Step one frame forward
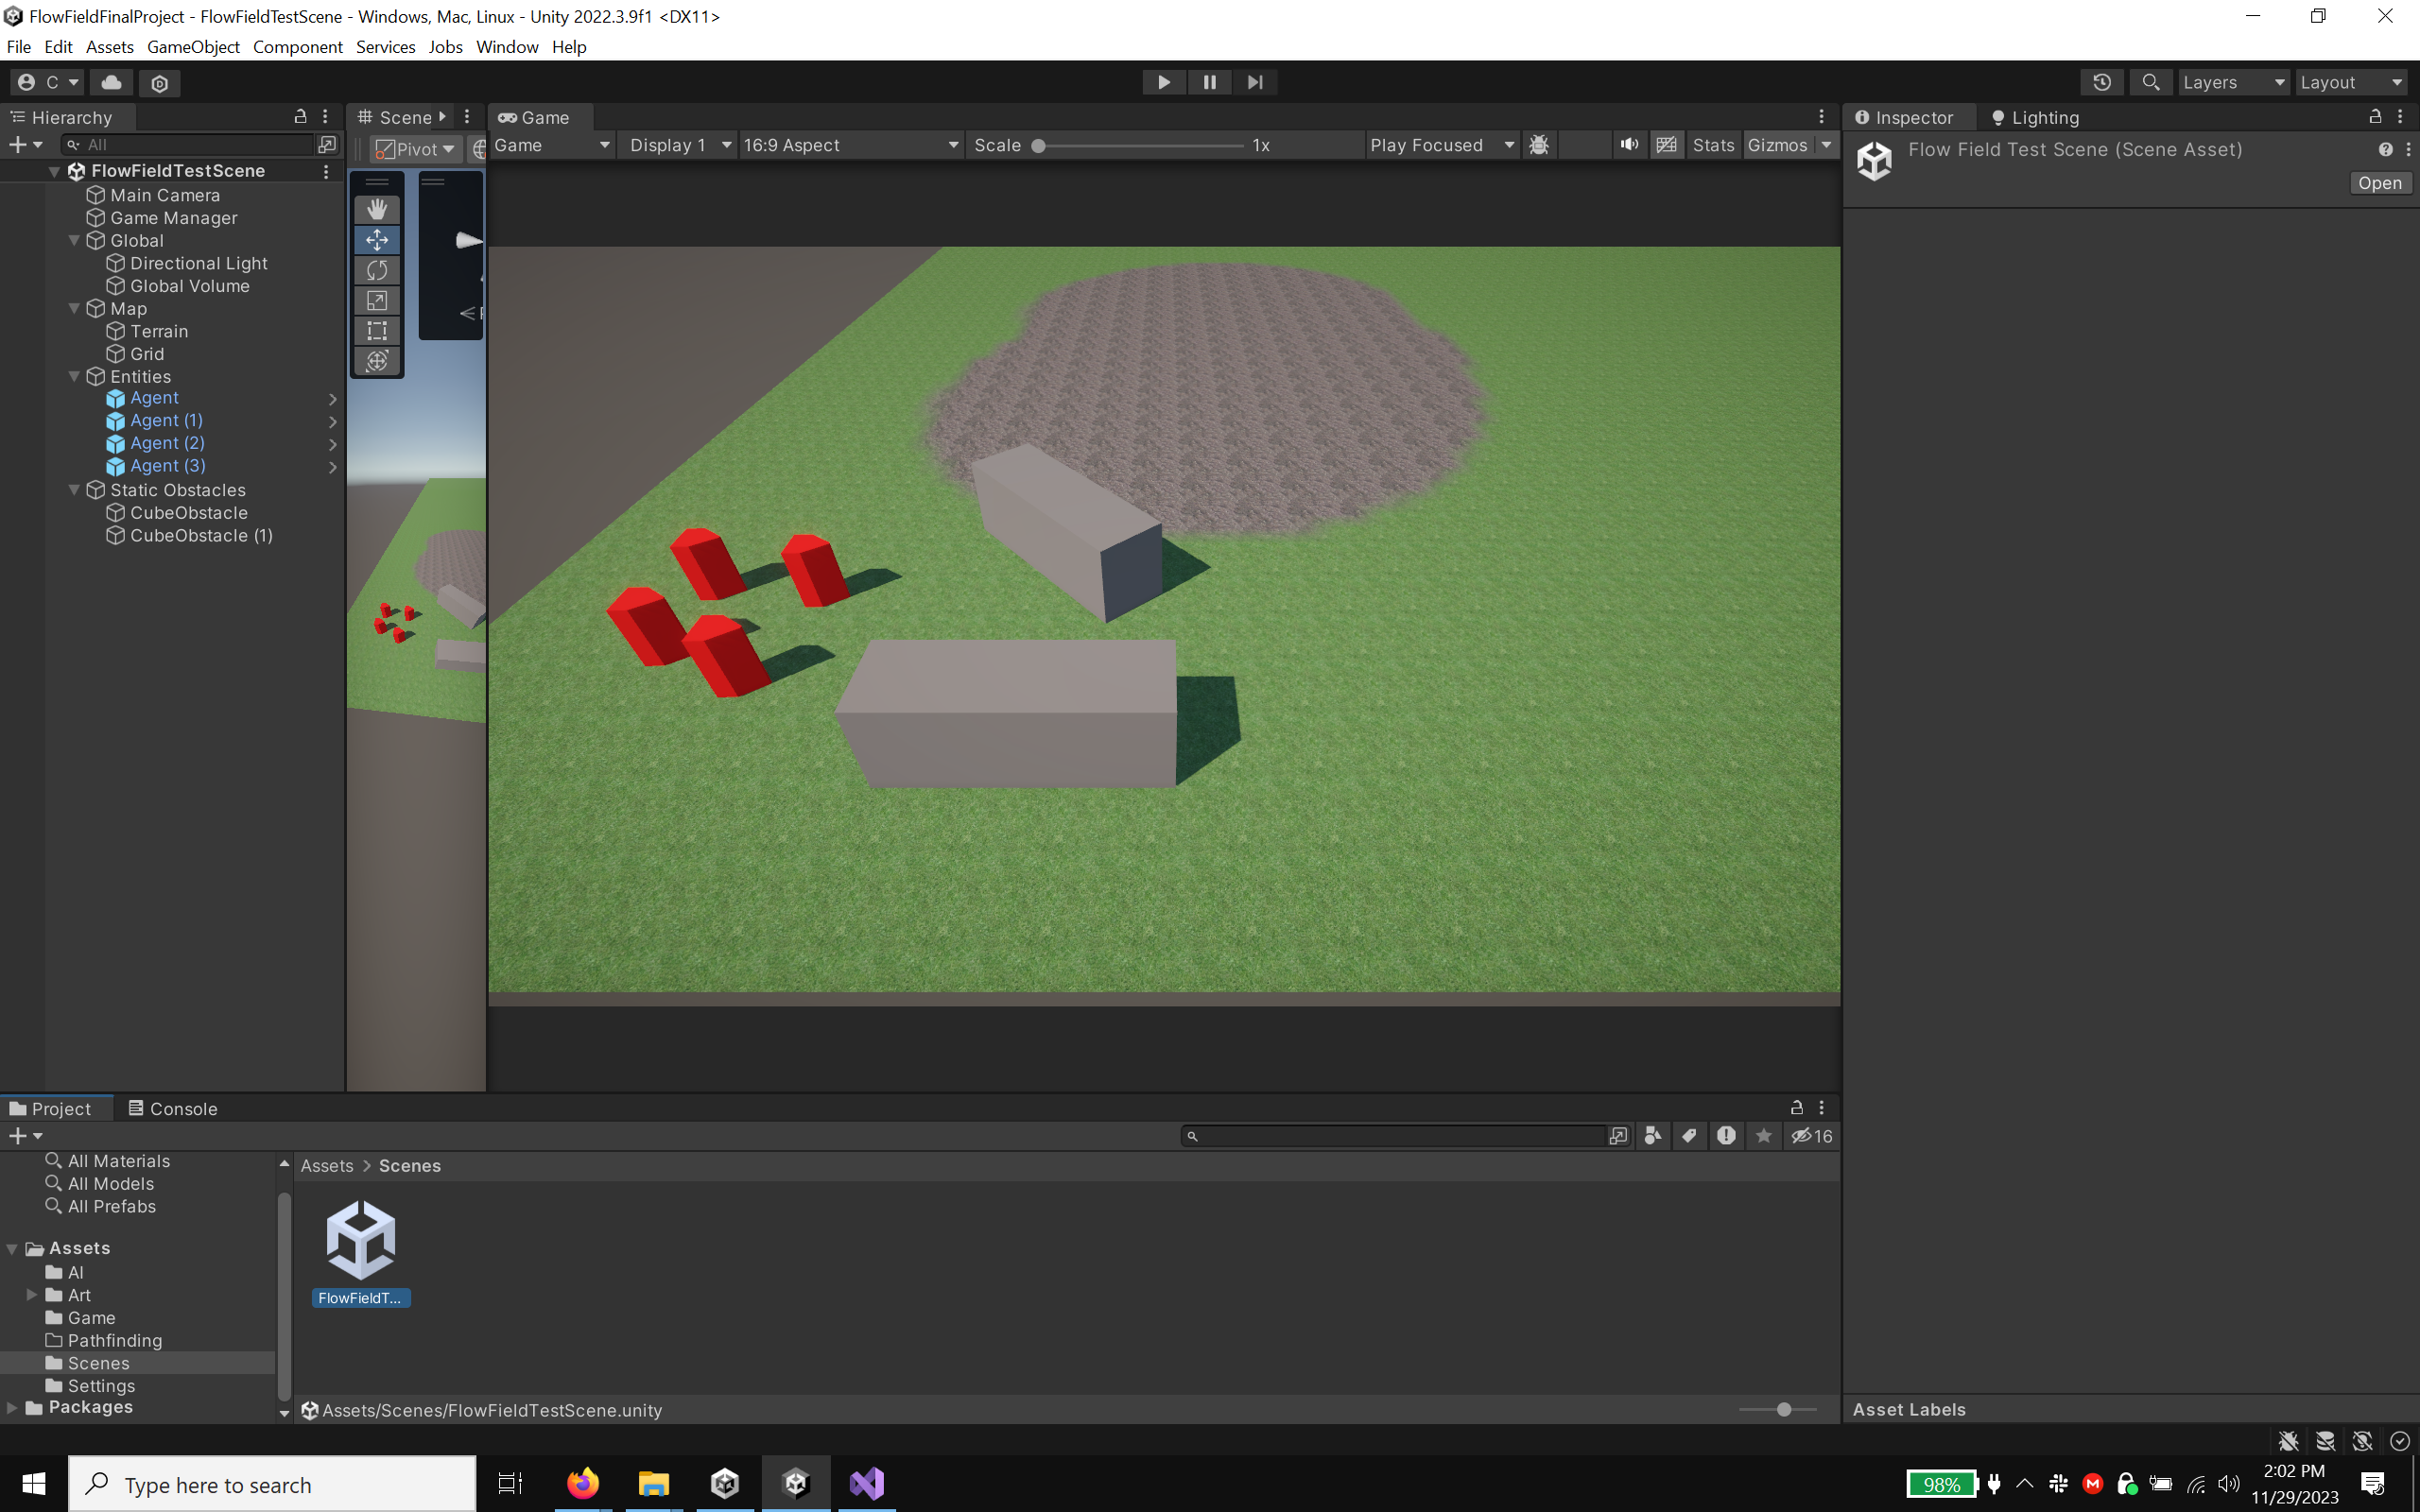Screen dimensions: 2420x1512 pyautogui.click(x=1255, y=82)
